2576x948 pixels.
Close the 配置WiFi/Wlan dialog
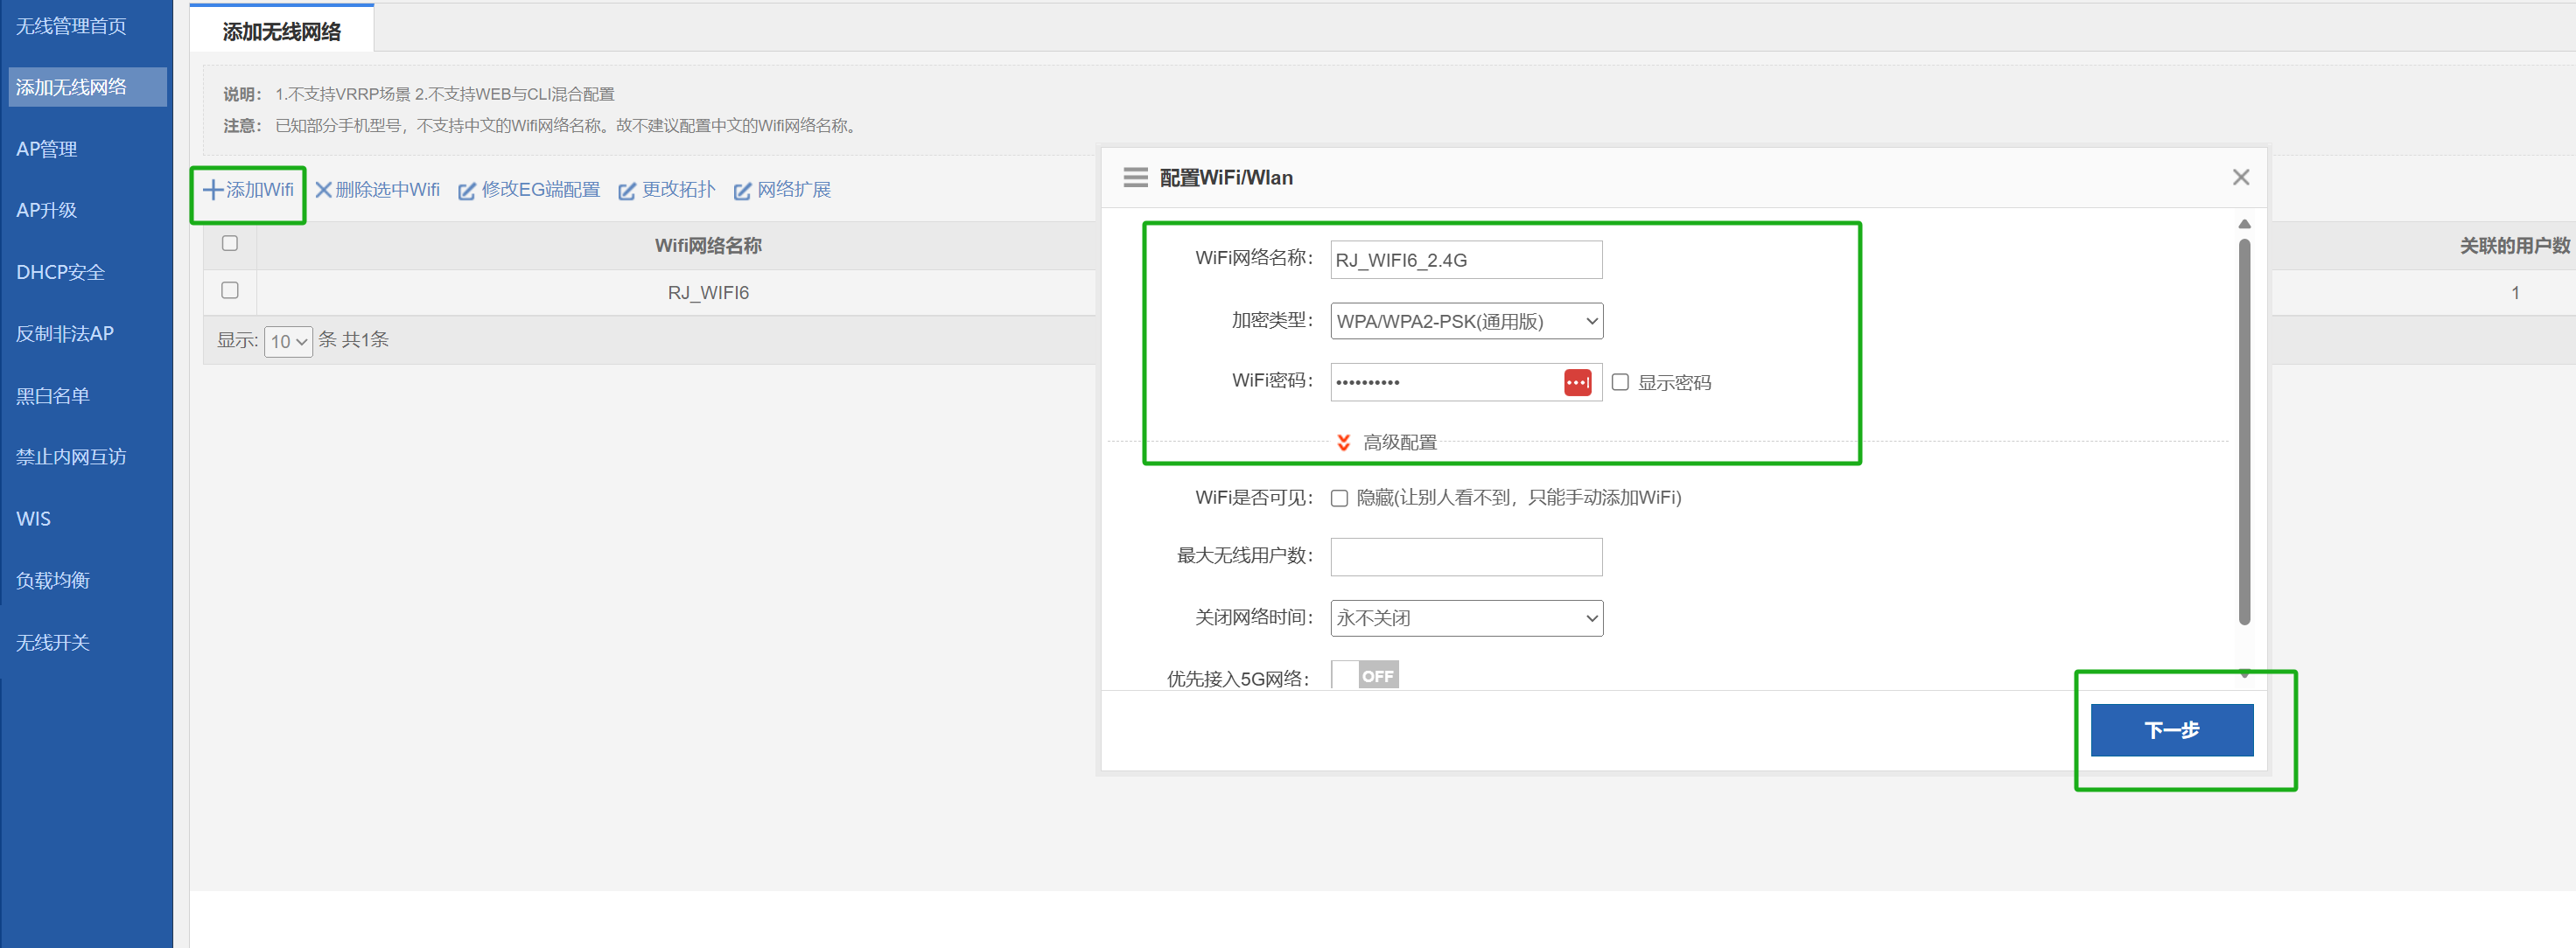pos(2240,178)
